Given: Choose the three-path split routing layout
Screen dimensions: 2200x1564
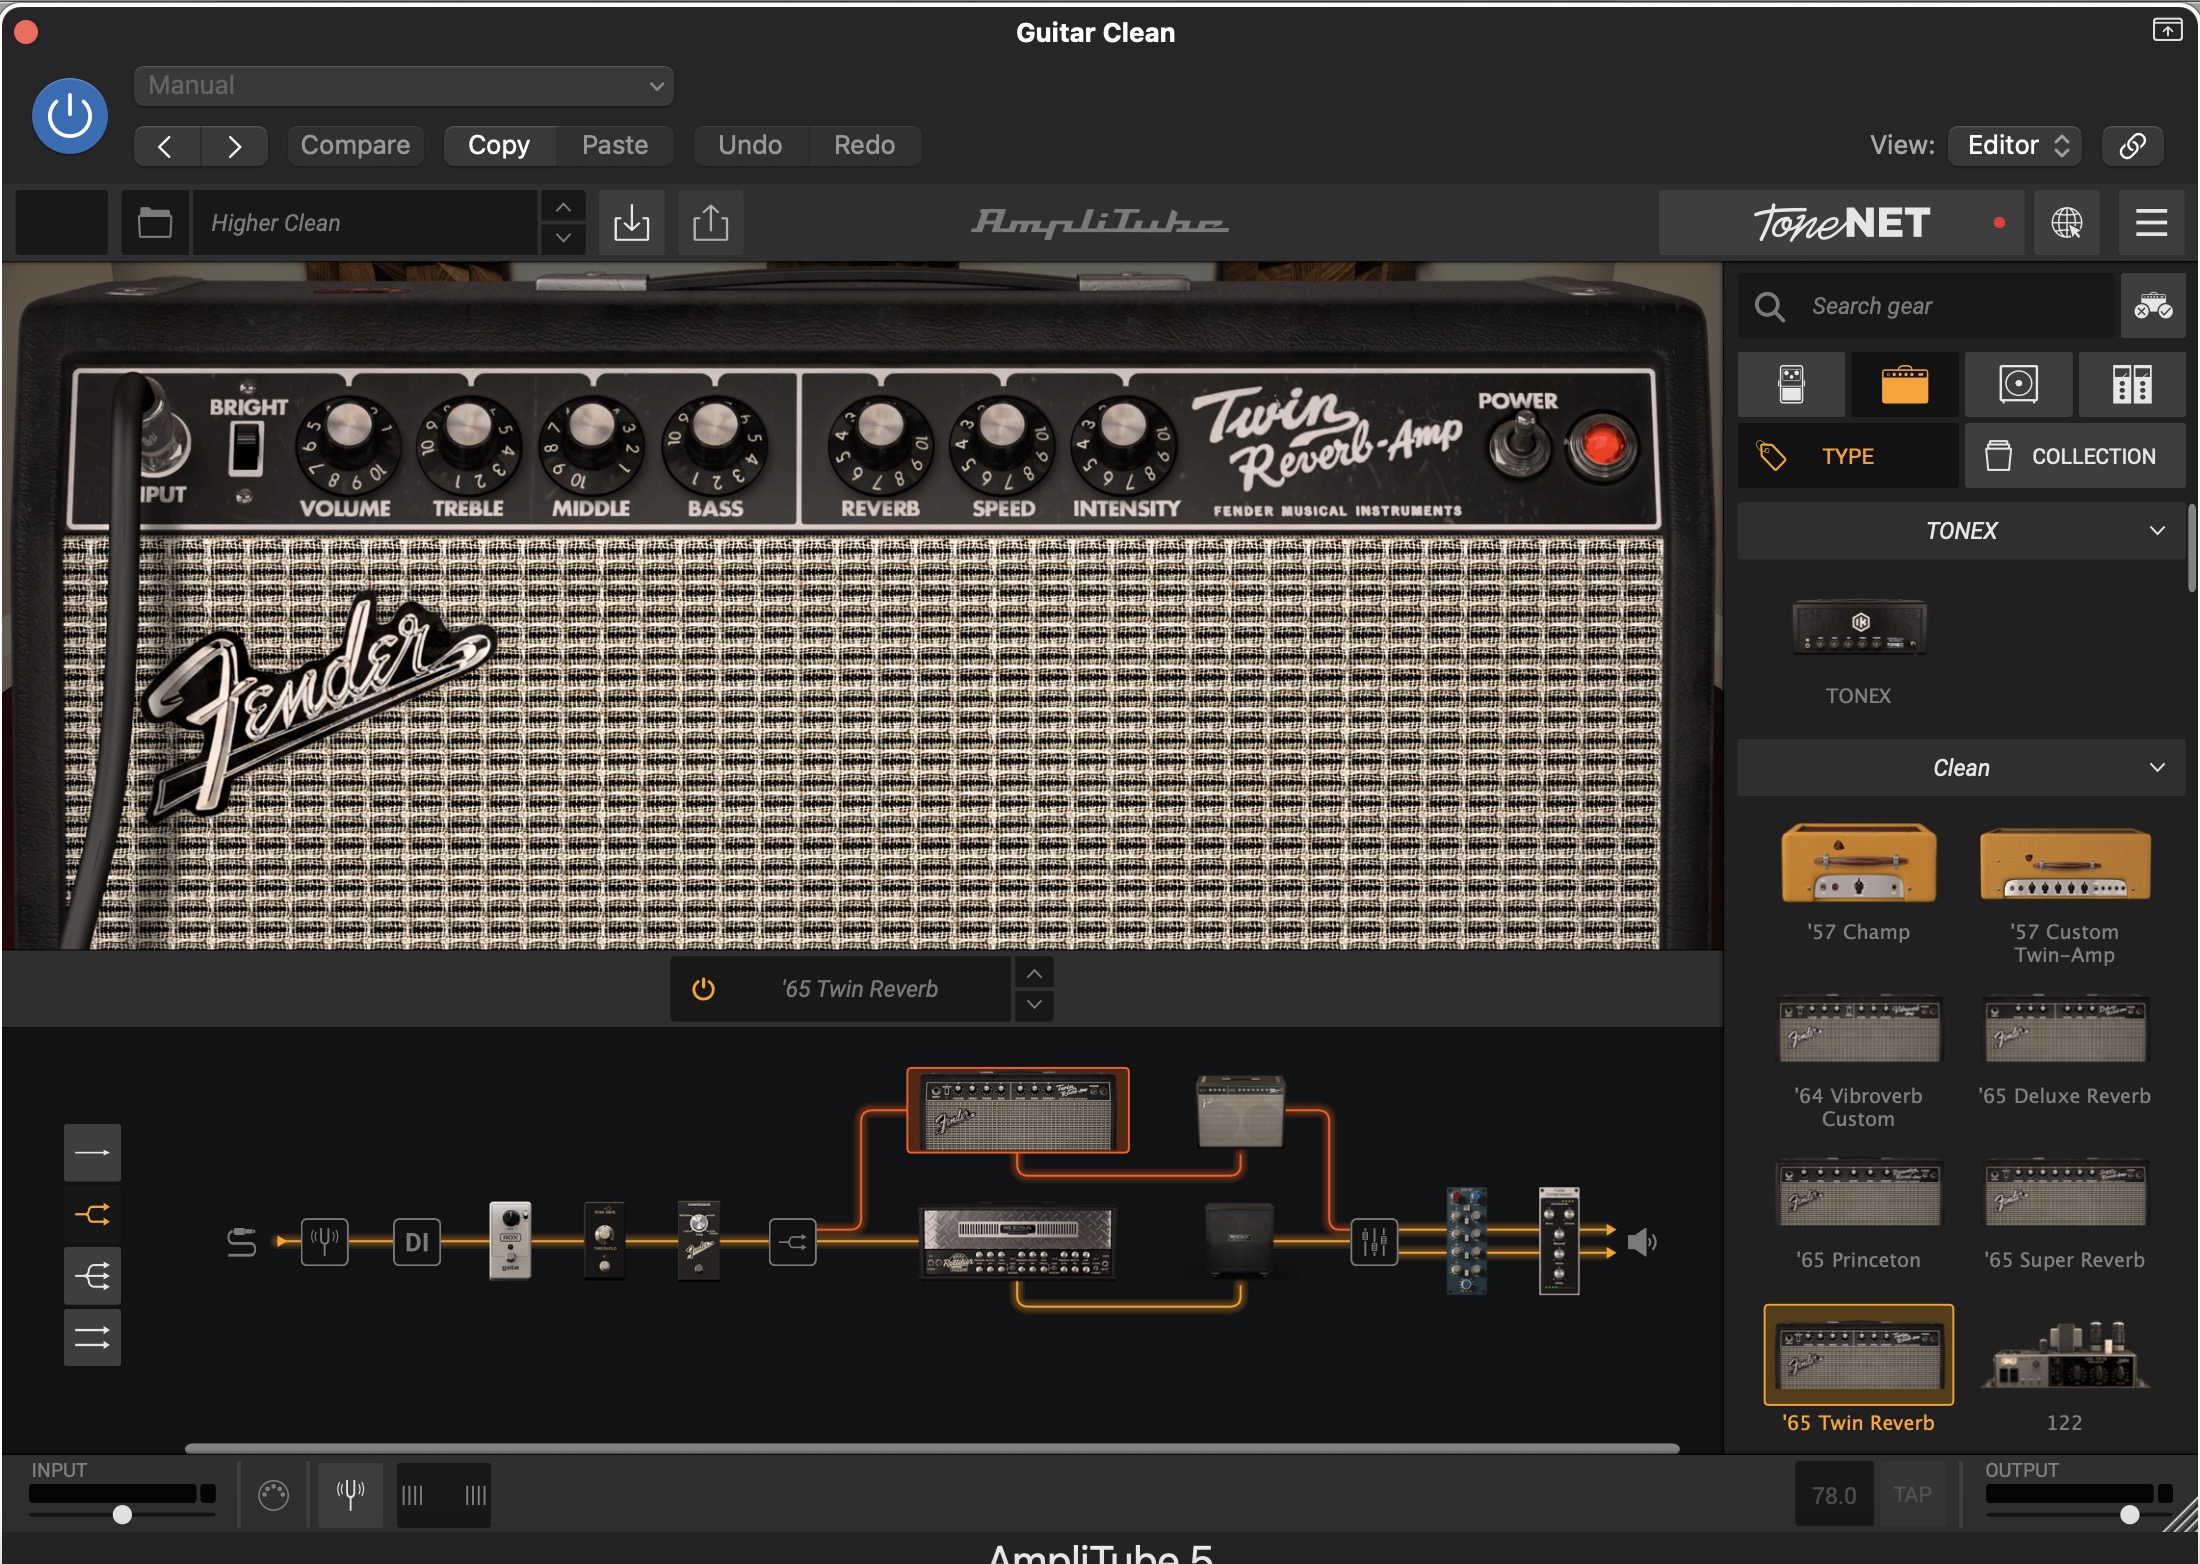Looking at the screenshot, I should click(x=92, y=1276).
